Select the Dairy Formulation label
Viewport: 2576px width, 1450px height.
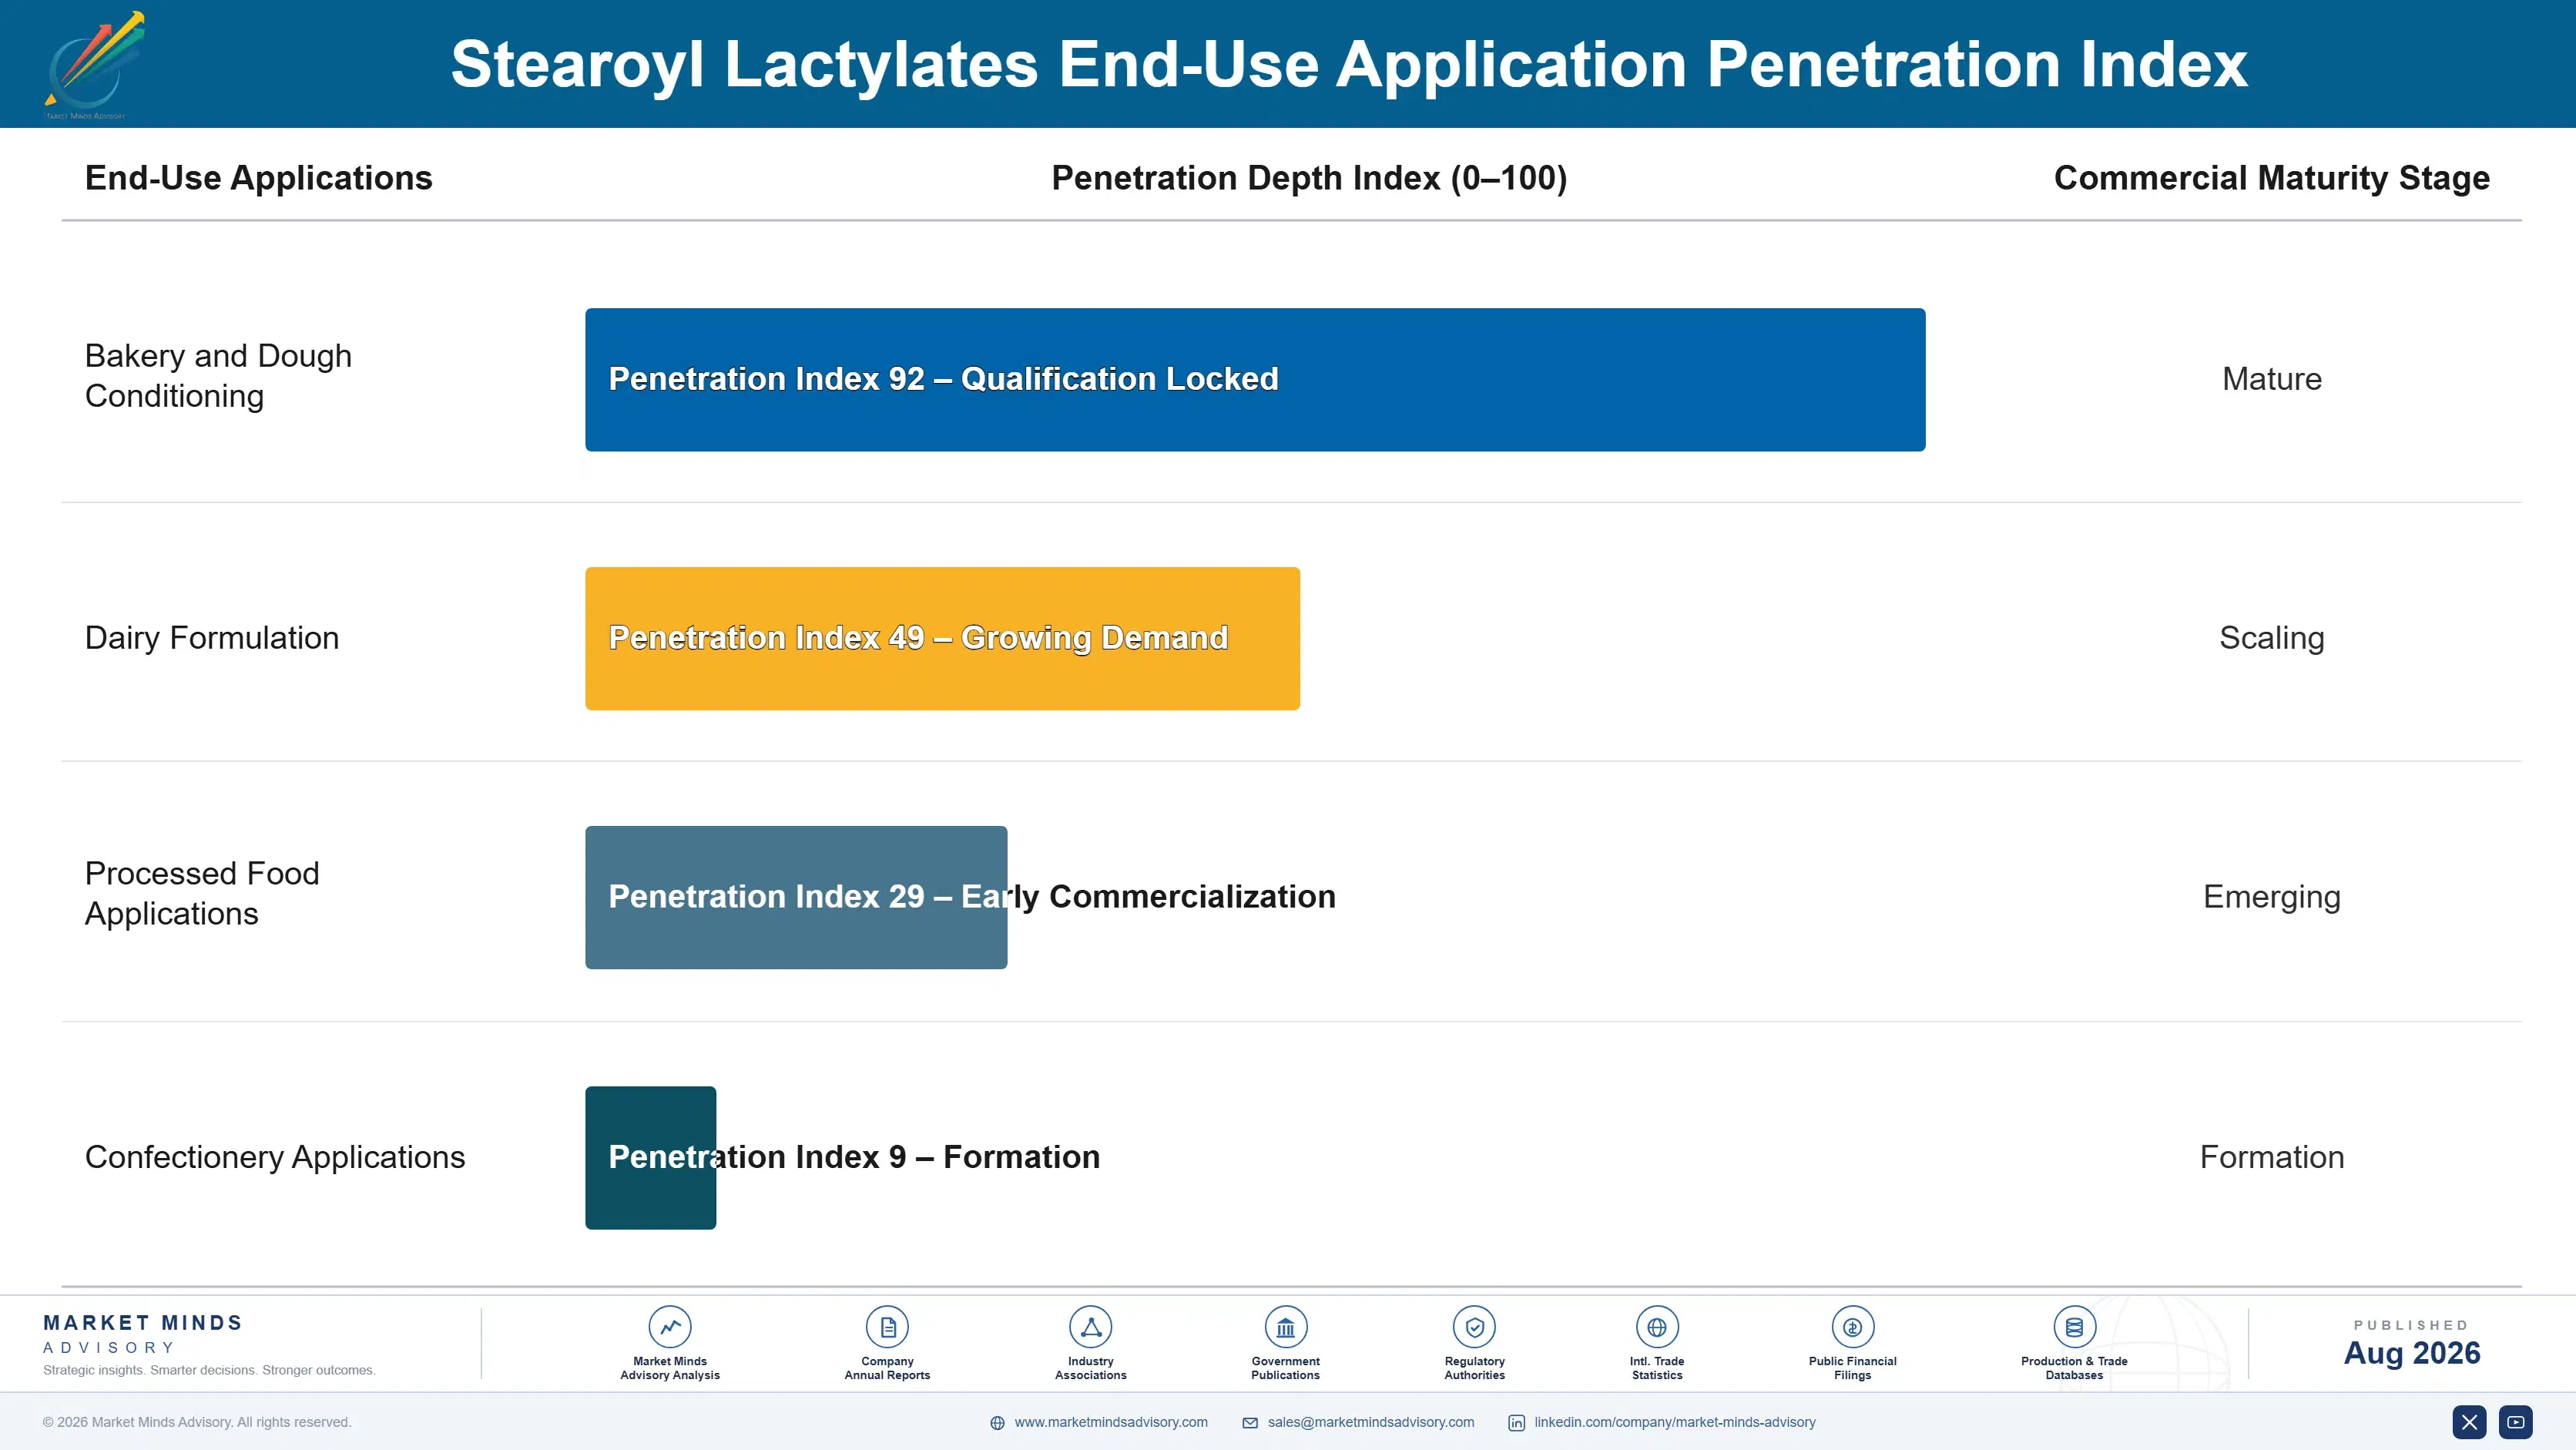212,638
